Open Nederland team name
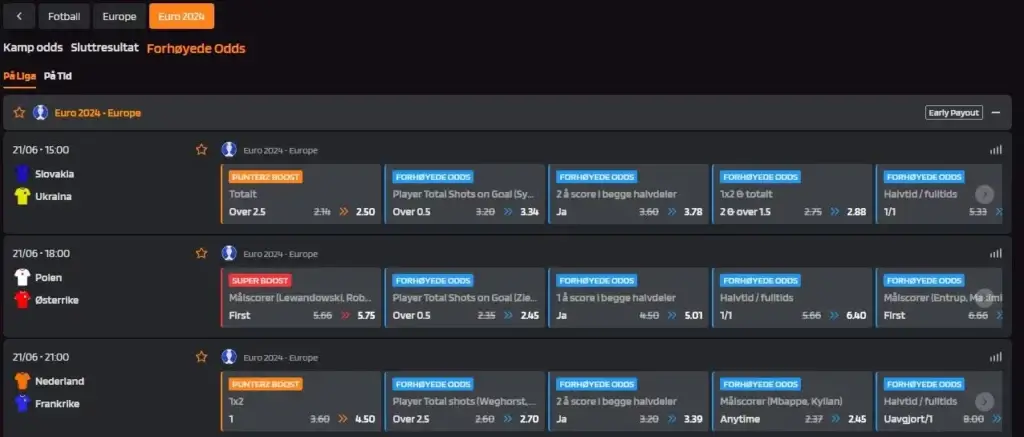1024x437 pixels. 59,381
